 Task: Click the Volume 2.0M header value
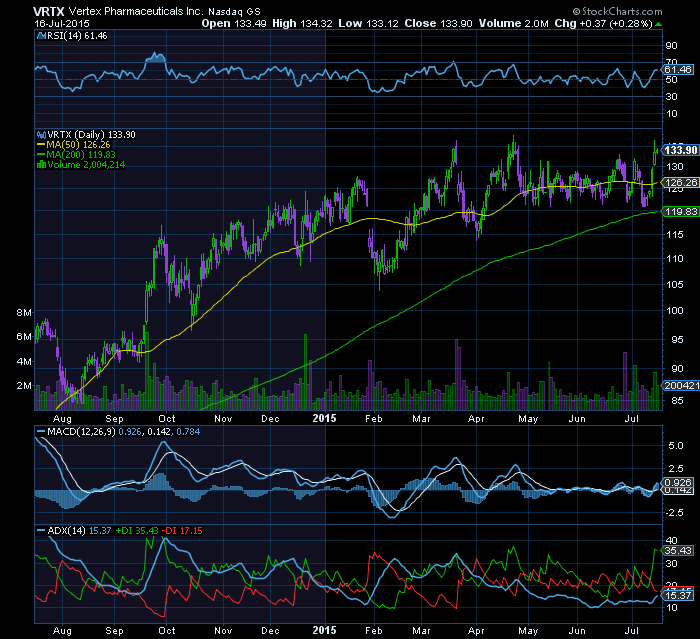513,23
